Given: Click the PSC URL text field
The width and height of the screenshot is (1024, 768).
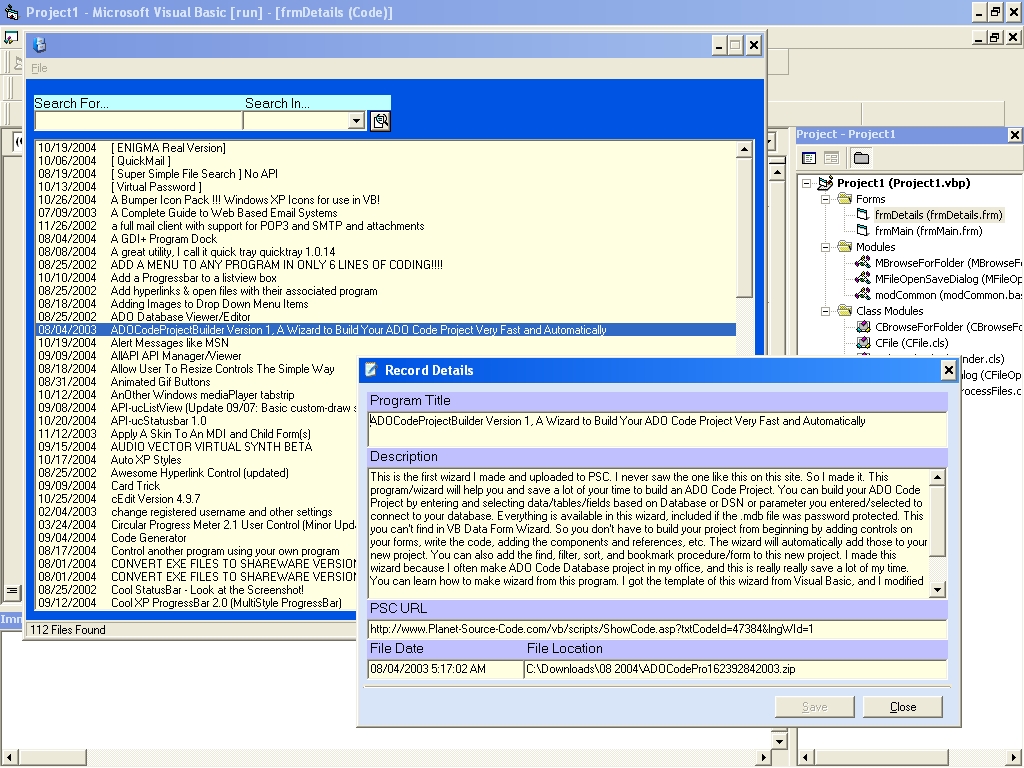Looking at the screenshot, I should 656,629.
